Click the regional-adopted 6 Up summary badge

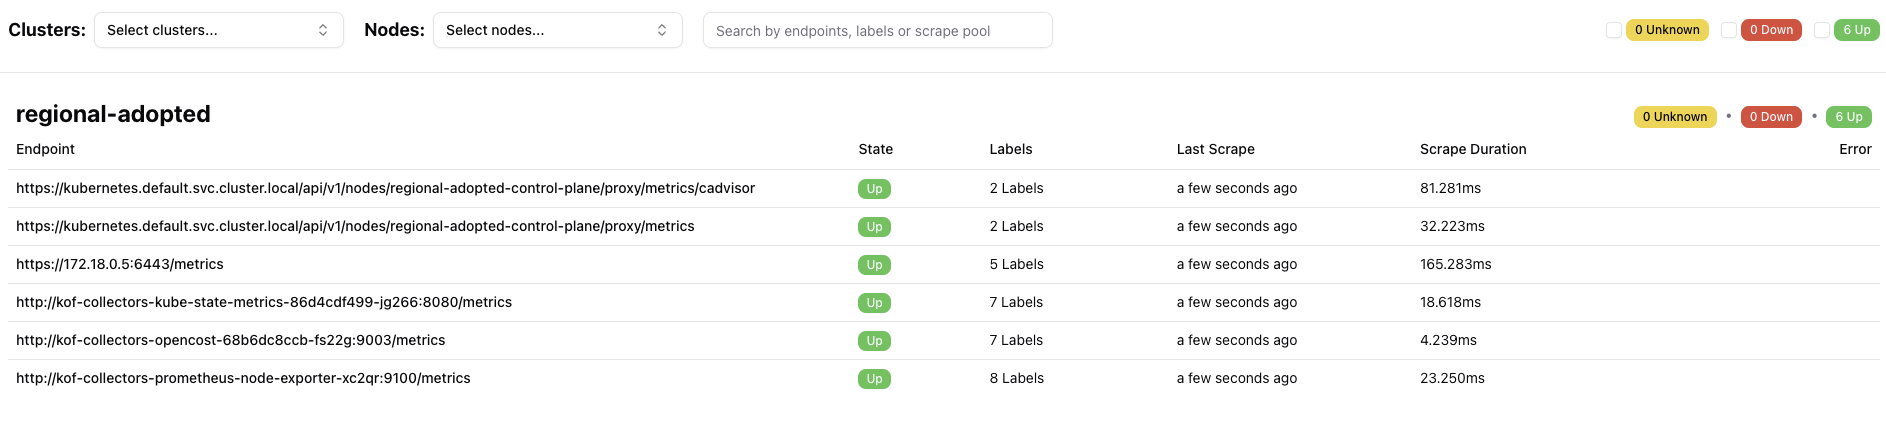pos(1848,117)
